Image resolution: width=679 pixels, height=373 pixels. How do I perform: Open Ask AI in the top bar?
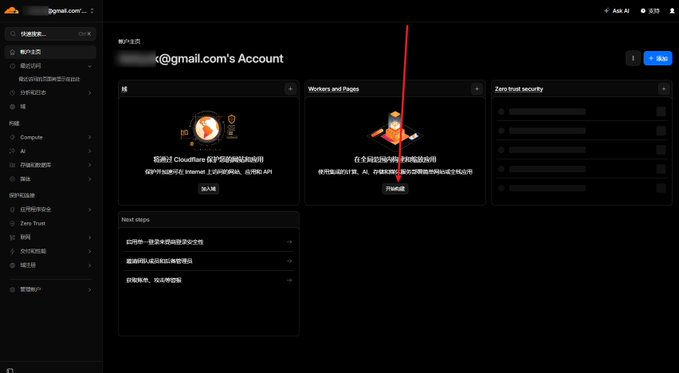(x=617, y=11)
